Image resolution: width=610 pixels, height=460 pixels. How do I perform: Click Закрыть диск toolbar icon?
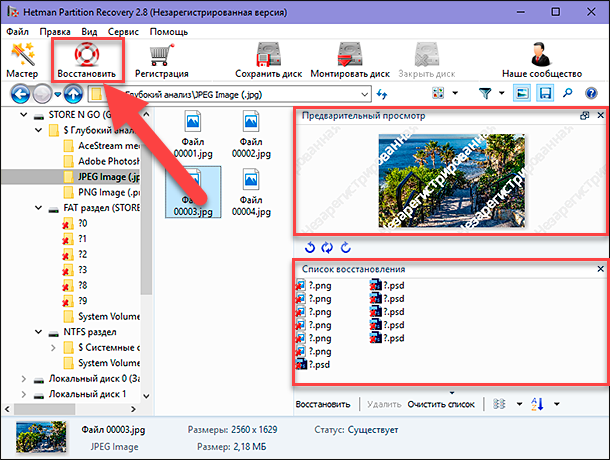[426, 60]
